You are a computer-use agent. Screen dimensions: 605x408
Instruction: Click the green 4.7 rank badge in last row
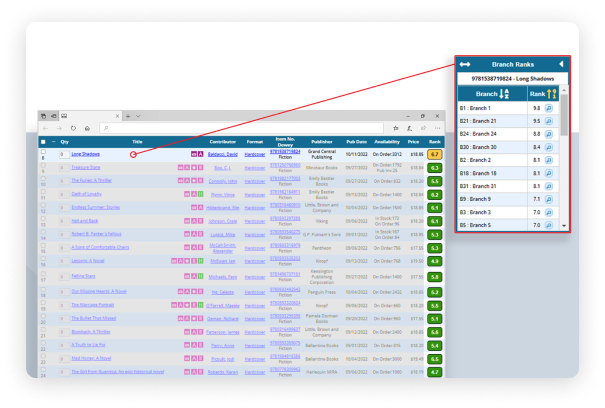click(435, 372)
